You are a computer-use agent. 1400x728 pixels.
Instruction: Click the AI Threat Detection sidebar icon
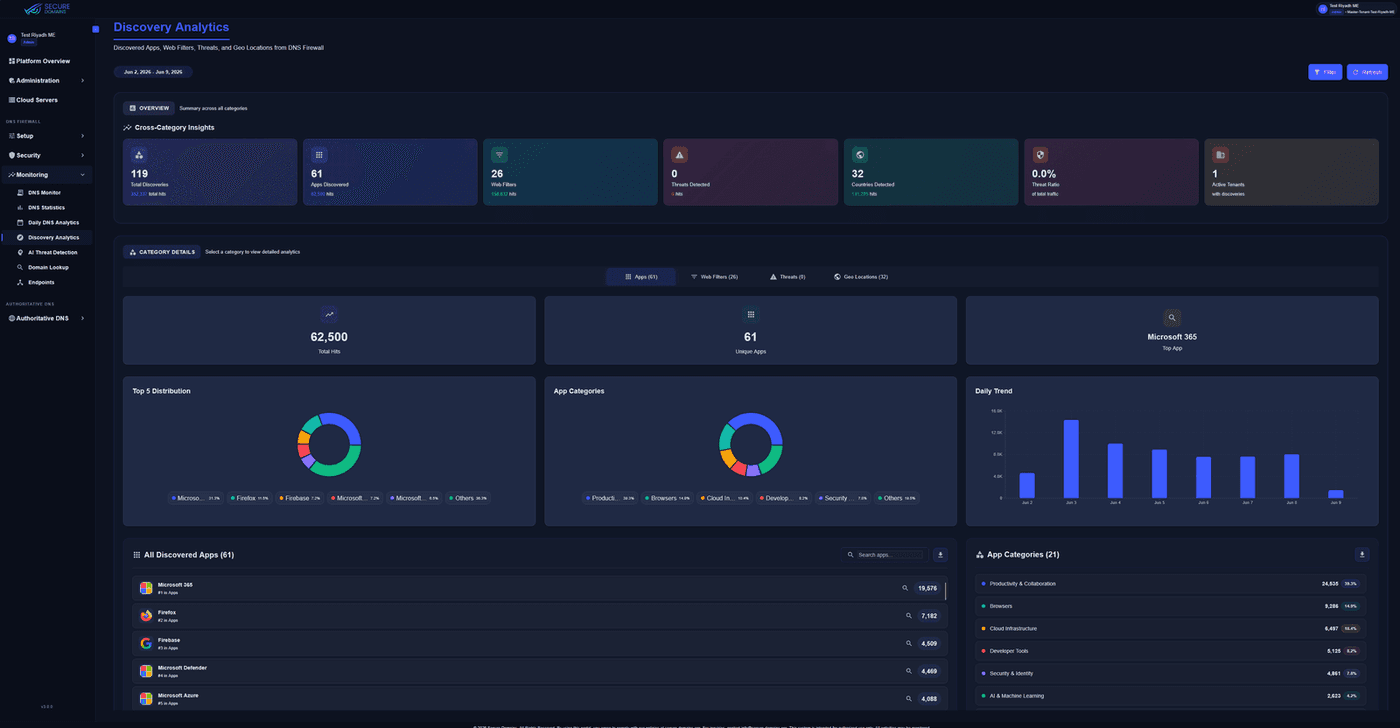[20, 252]
